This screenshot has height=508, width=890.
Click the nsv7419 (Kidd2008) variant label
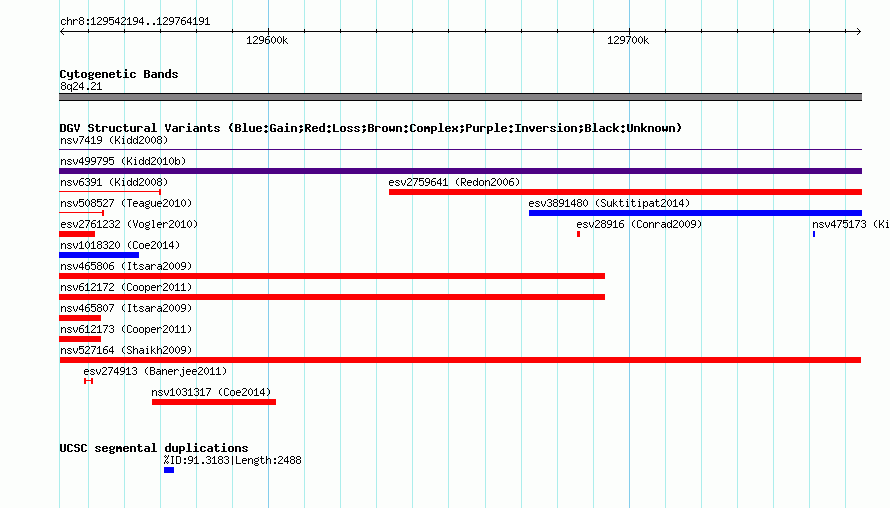(x=114, y=140)
